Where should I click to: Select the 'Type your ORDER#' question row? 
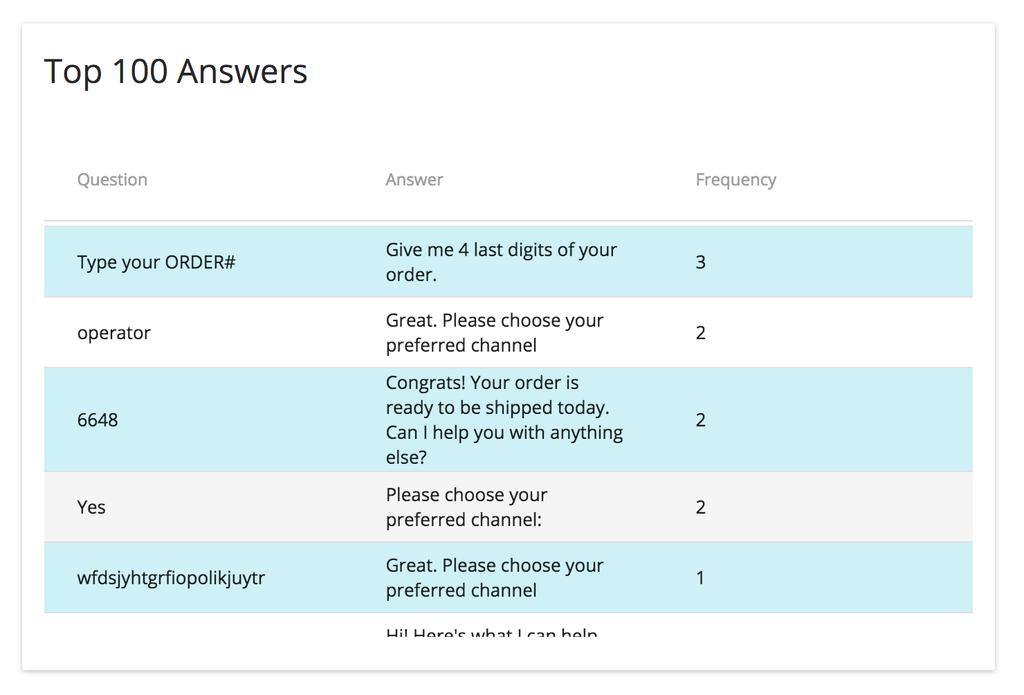pyautogui.click(x=508, y=262)
